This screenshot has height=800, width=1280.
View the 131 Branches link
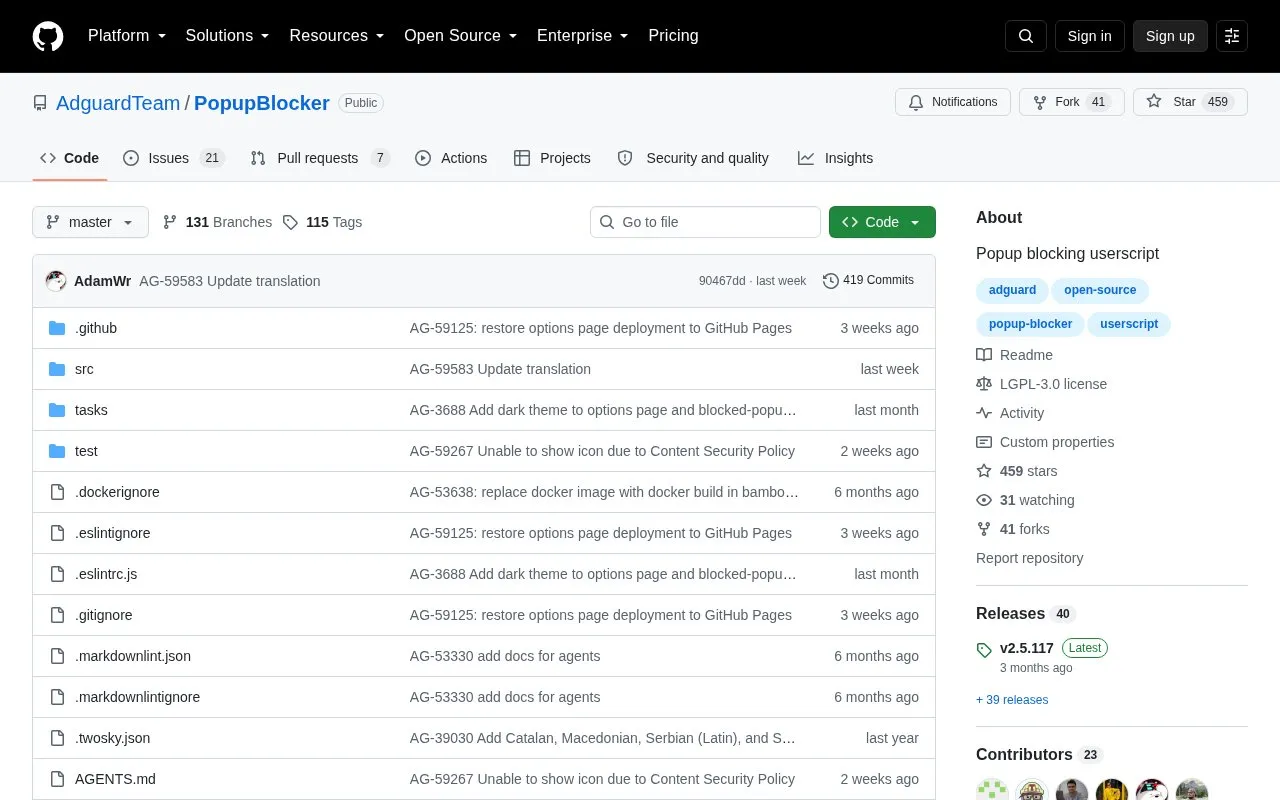(x=217, y=222)
